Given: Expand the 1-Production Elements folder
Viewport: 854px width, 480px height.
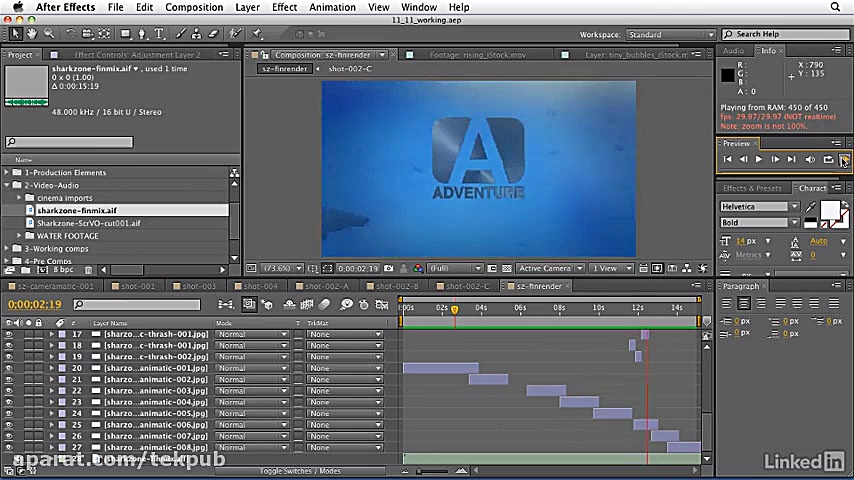Looking at the screenshot, I should tap(7, 172).
